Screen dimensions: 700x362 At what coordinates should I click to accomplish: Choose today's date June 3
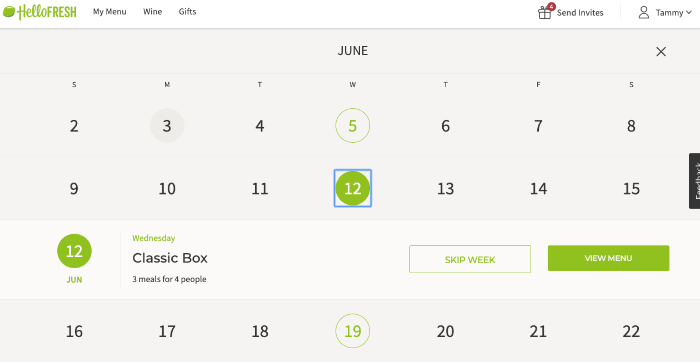tap(167, 125)
